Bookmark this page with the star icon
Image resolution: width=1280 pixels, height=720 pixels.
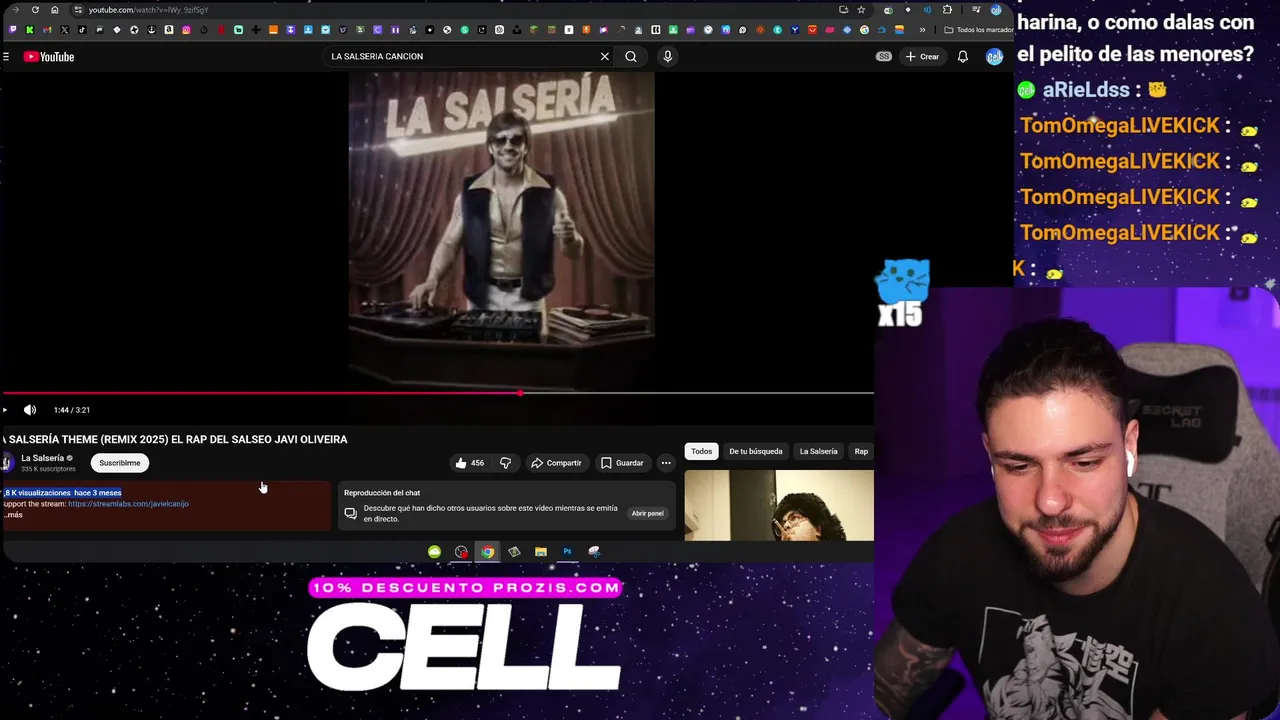(x=861, y=10)
